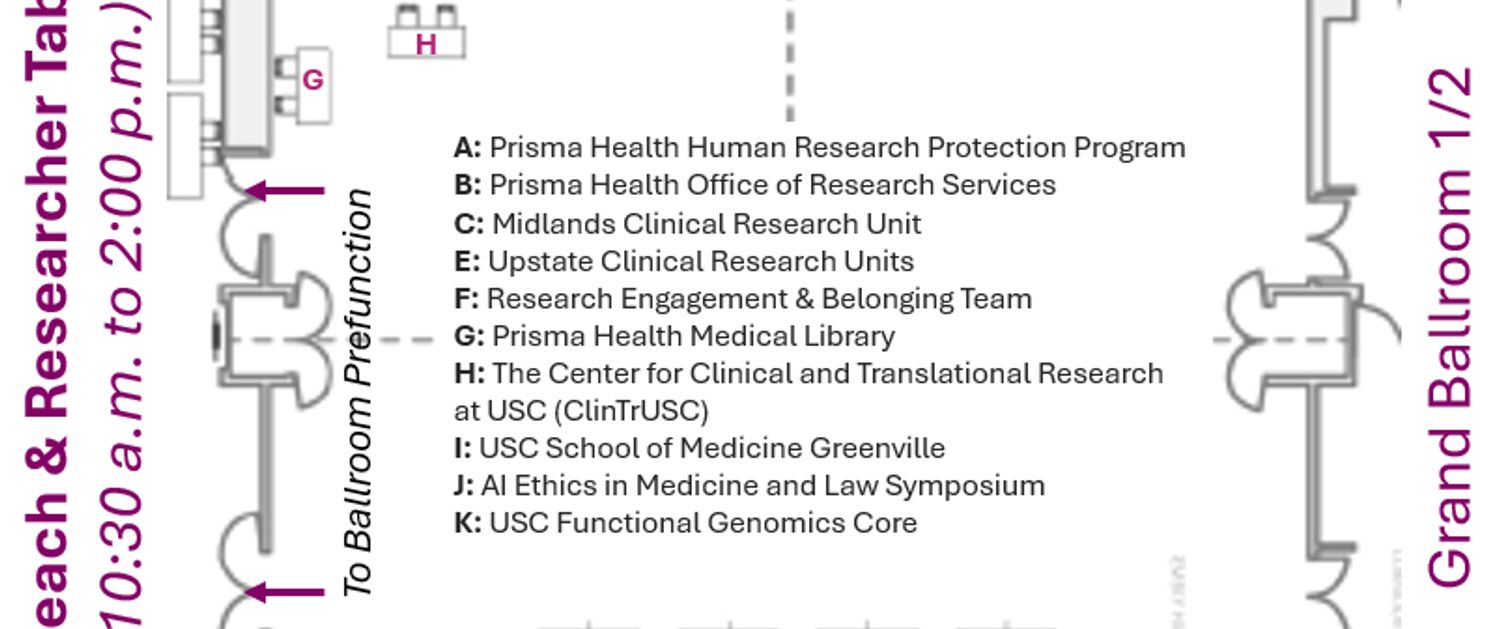Select legend entry B: Office of Research Services
The image size is (1500, 629).
point(755,185)
